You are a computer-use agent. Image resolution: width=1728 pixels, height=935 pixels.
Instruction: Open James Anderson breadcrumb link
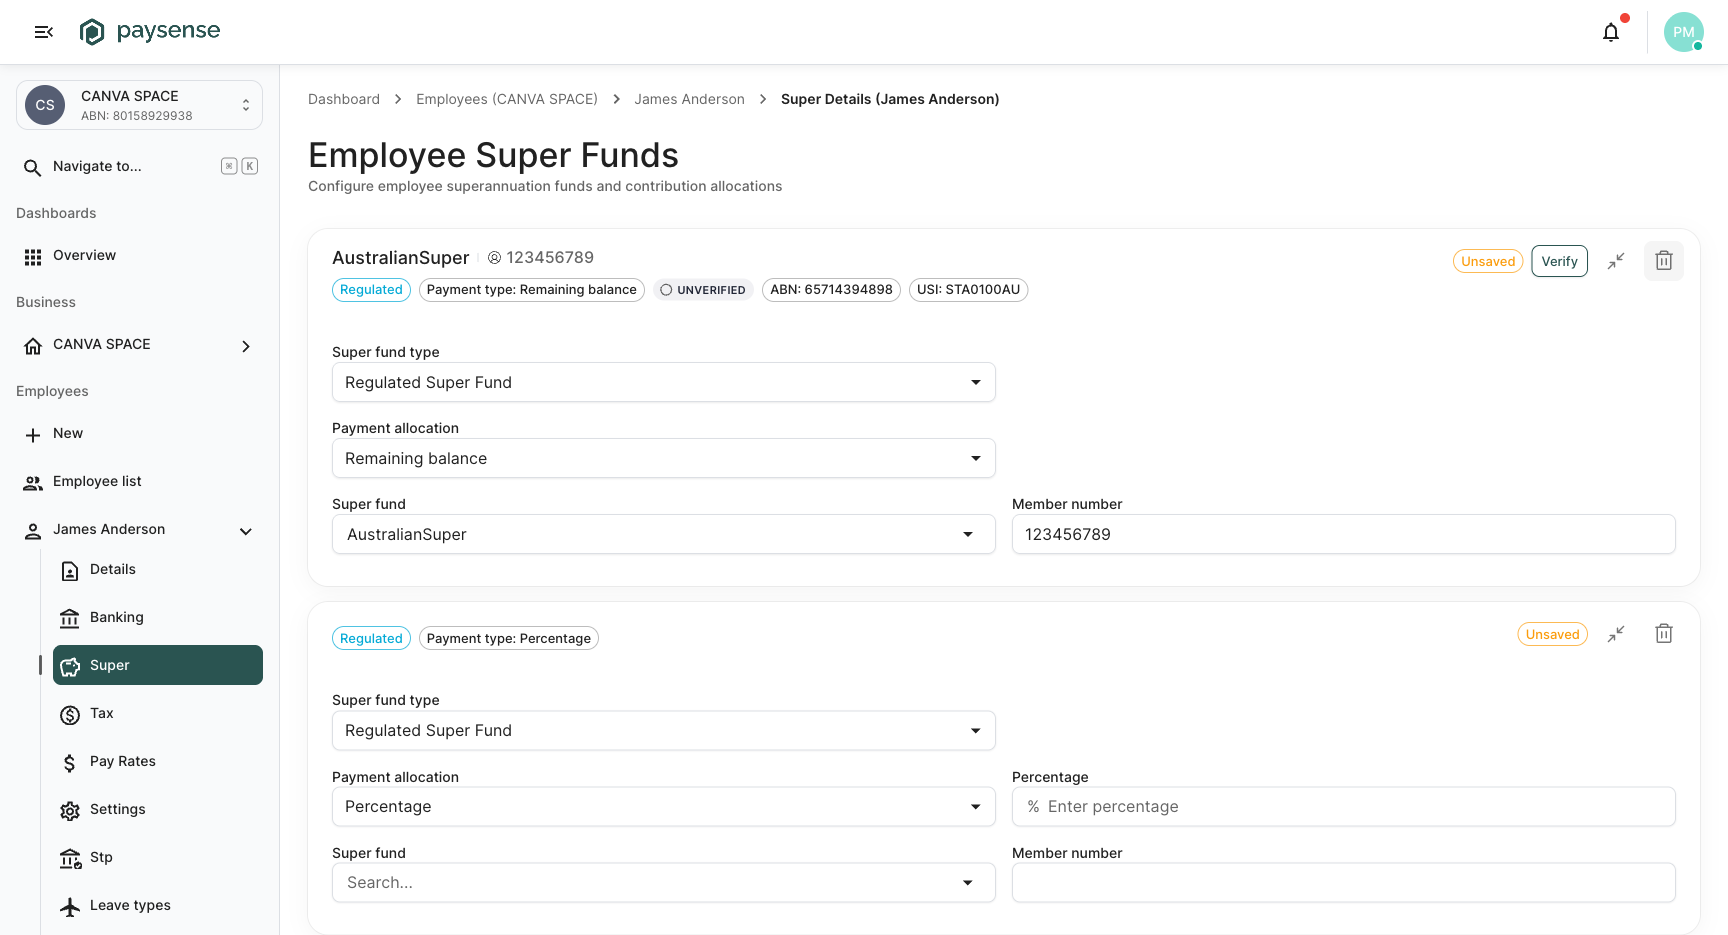point(689,99)
